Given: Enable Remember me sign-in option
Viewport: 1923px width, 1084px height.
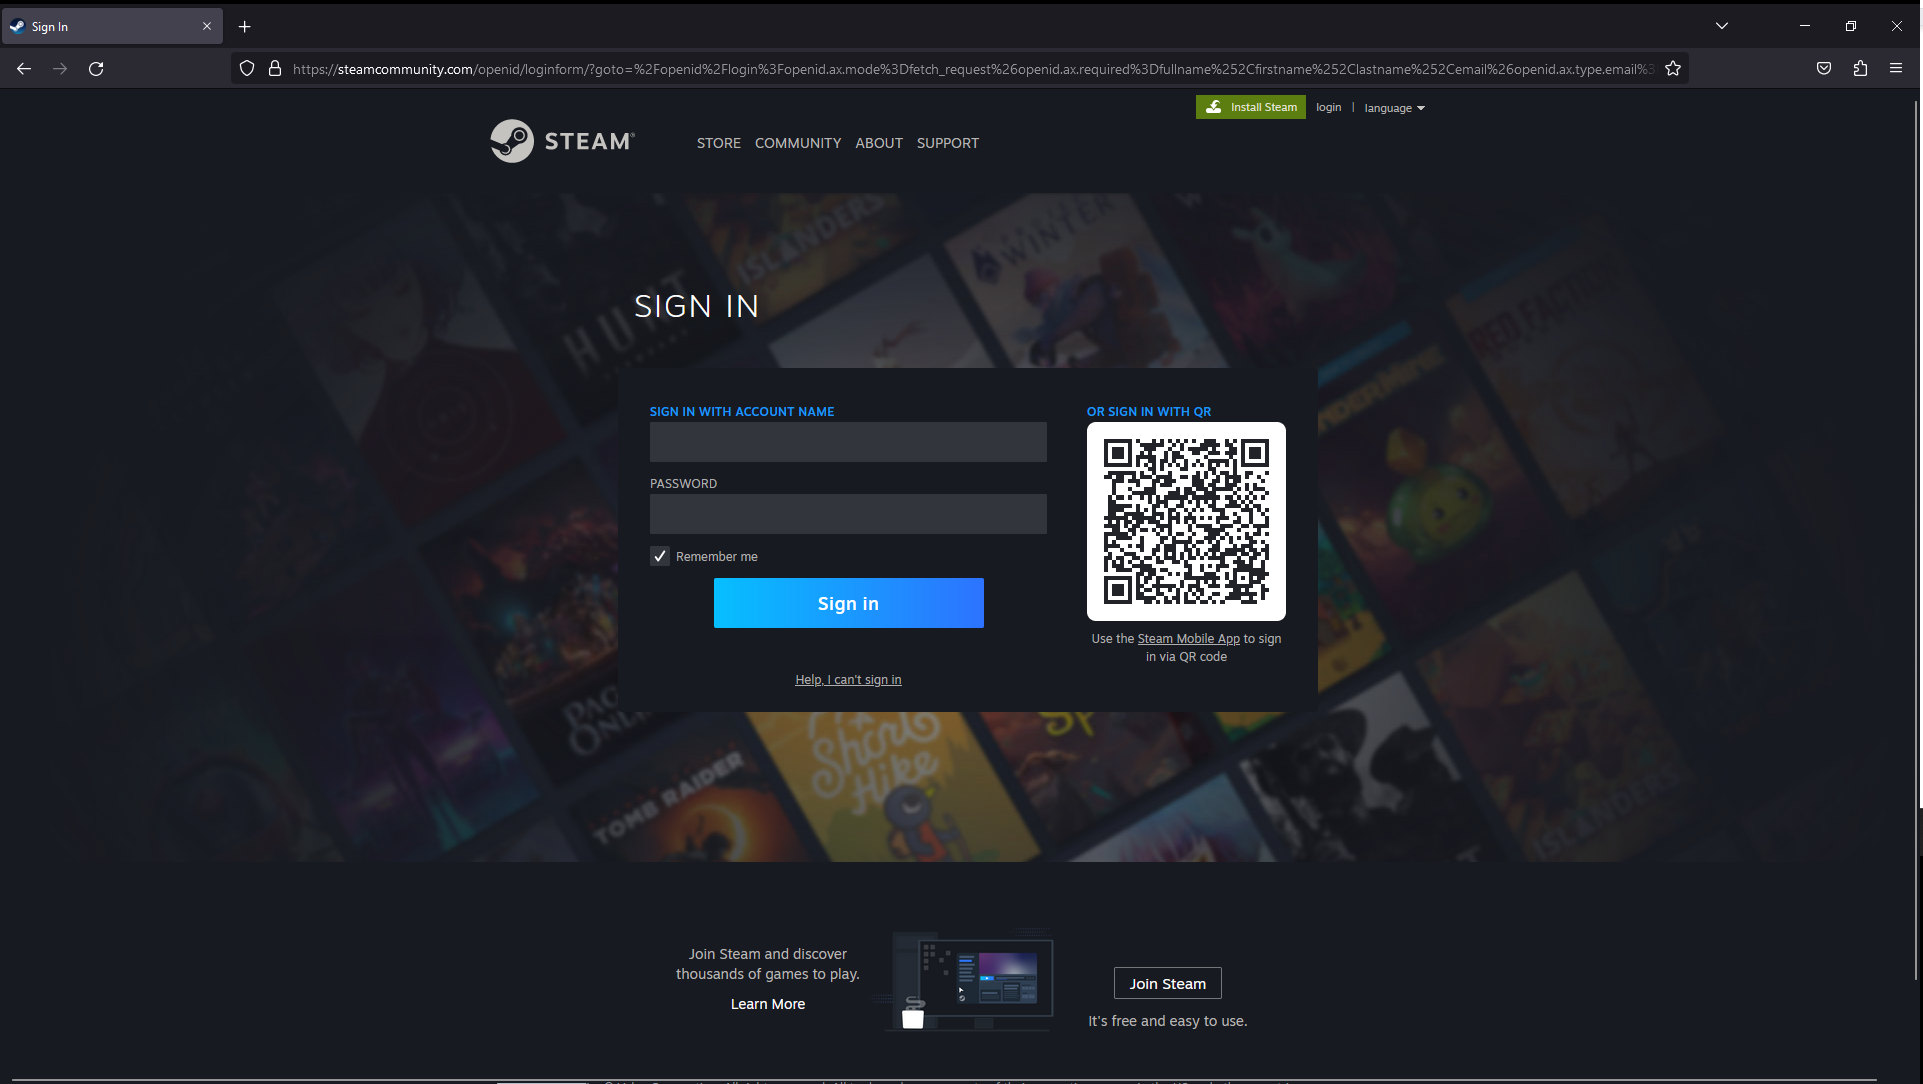Looking at the screenshot, I should point(660,556).
